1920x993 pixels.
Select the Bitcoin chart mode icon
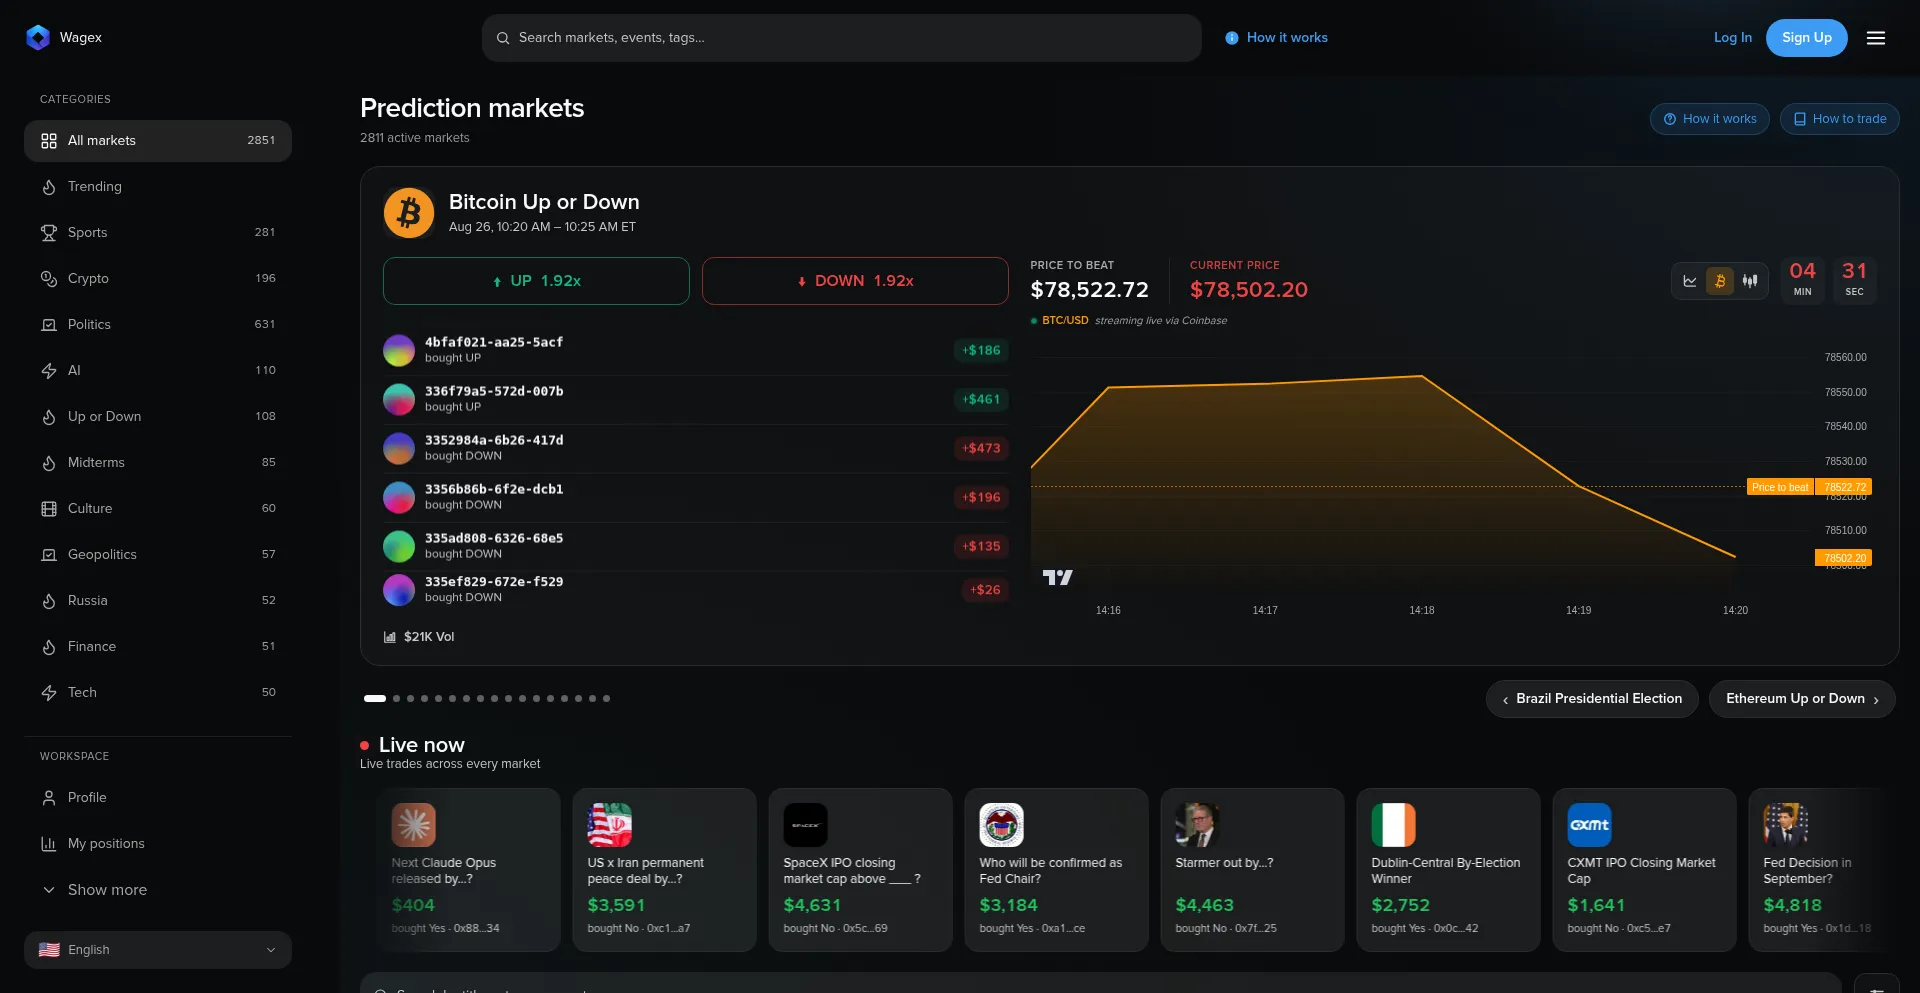tap(1720, 281)
